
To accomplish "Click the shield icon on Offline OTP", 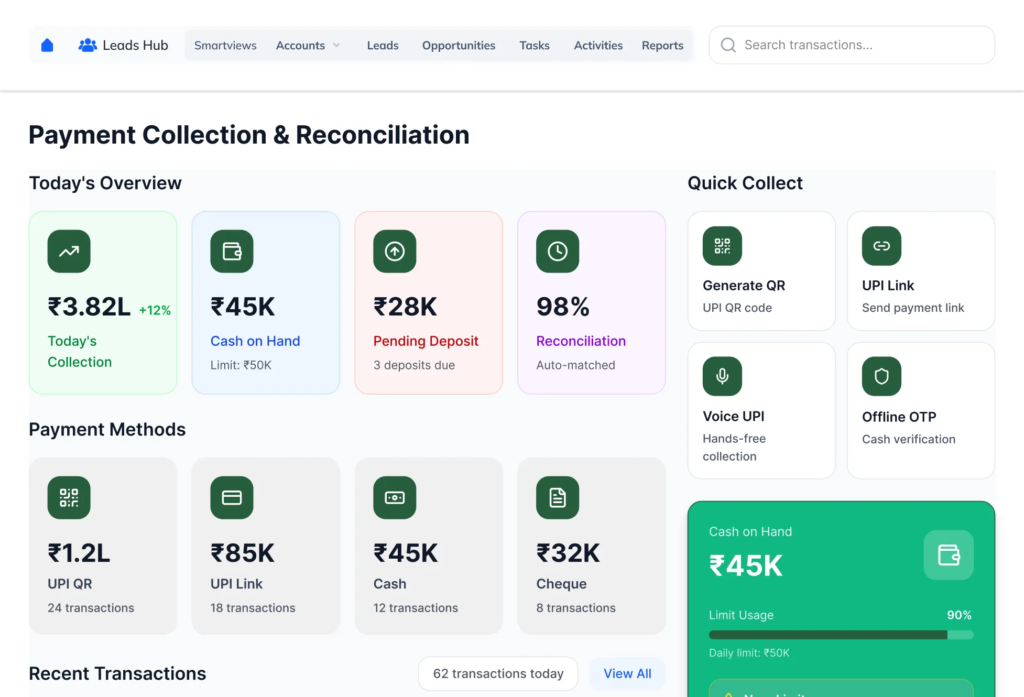I will [x=882, y=376].
